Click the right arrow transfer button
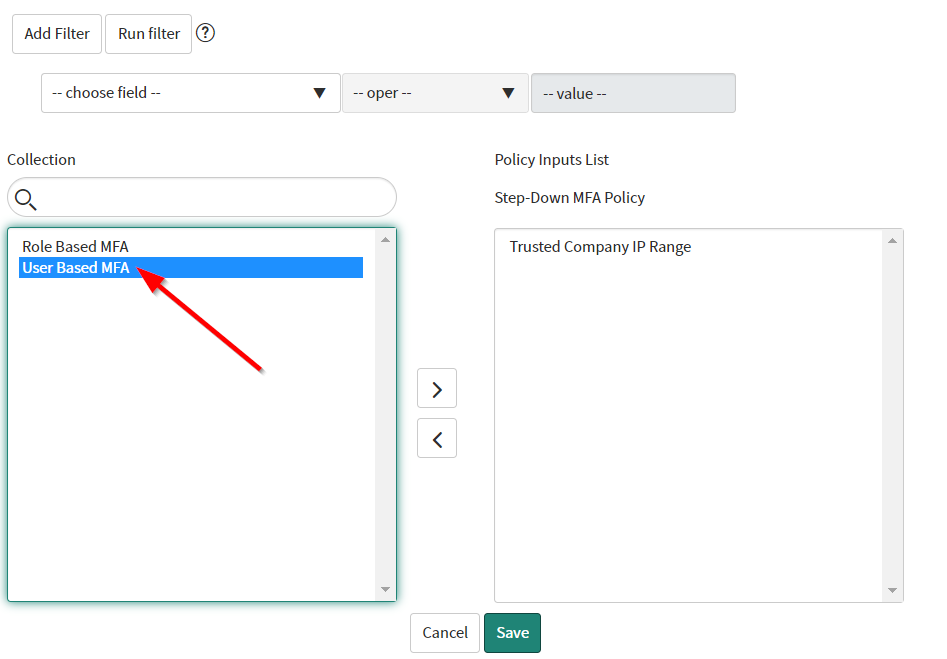947x659 pixels. (437, 388)
